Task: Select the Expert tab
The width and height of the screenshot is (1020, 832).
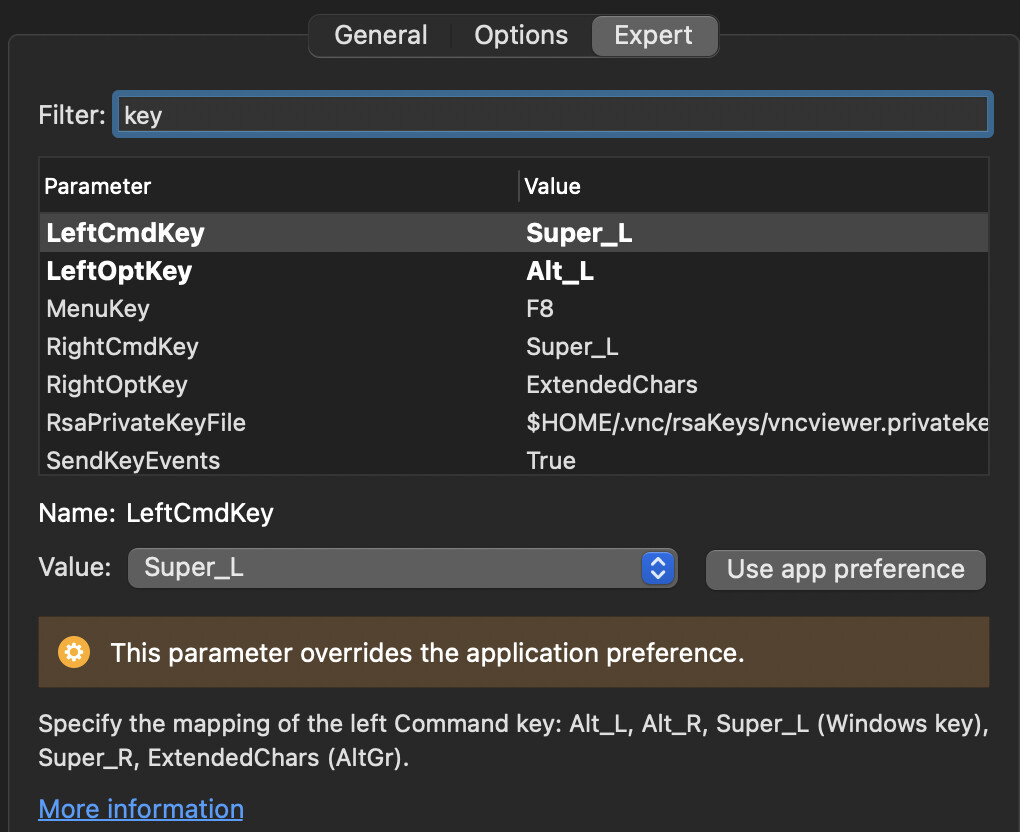Action: [x=653, y=36]
